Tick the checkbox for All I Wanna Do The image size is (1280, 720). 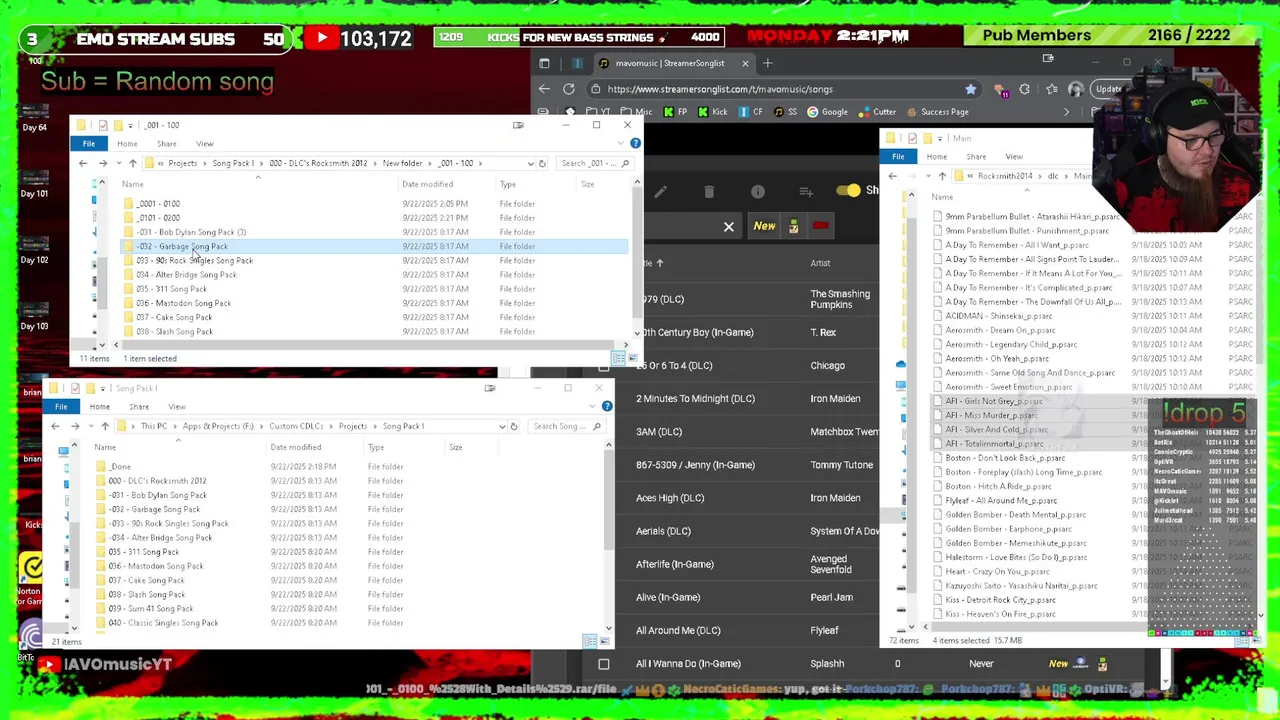pos(604,664)
